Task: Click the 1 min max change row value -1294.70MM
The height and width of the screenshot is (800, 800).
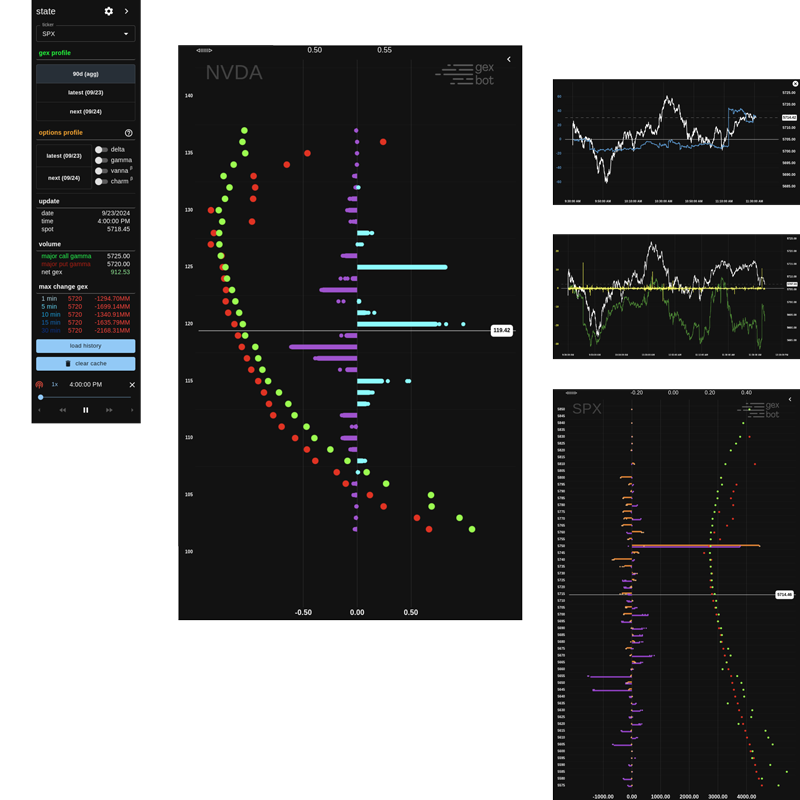Action: point(112,298)
